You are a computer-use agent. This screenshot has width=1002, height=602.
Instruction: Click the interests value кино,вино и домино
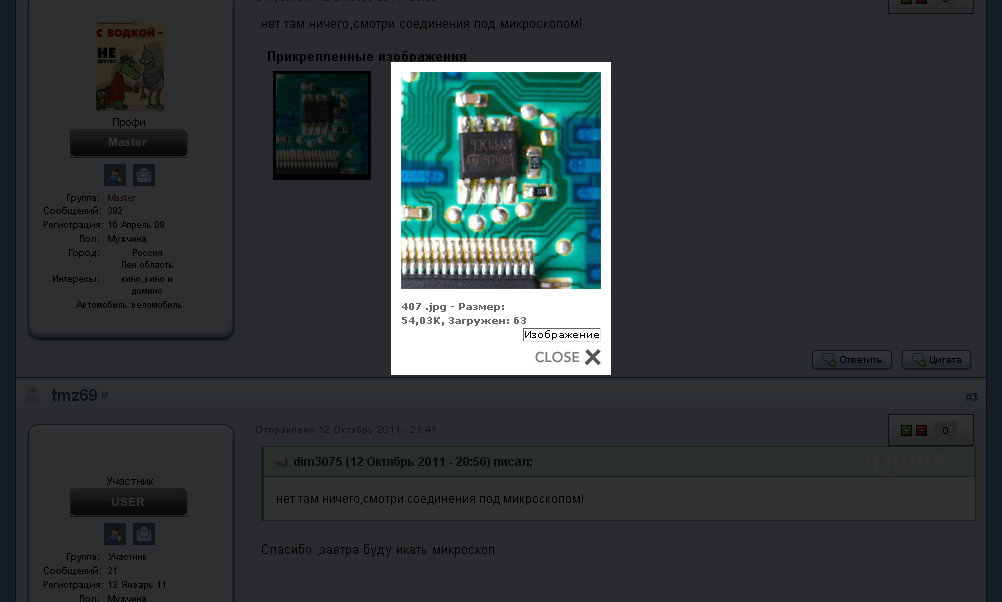(x=147, y=285)
